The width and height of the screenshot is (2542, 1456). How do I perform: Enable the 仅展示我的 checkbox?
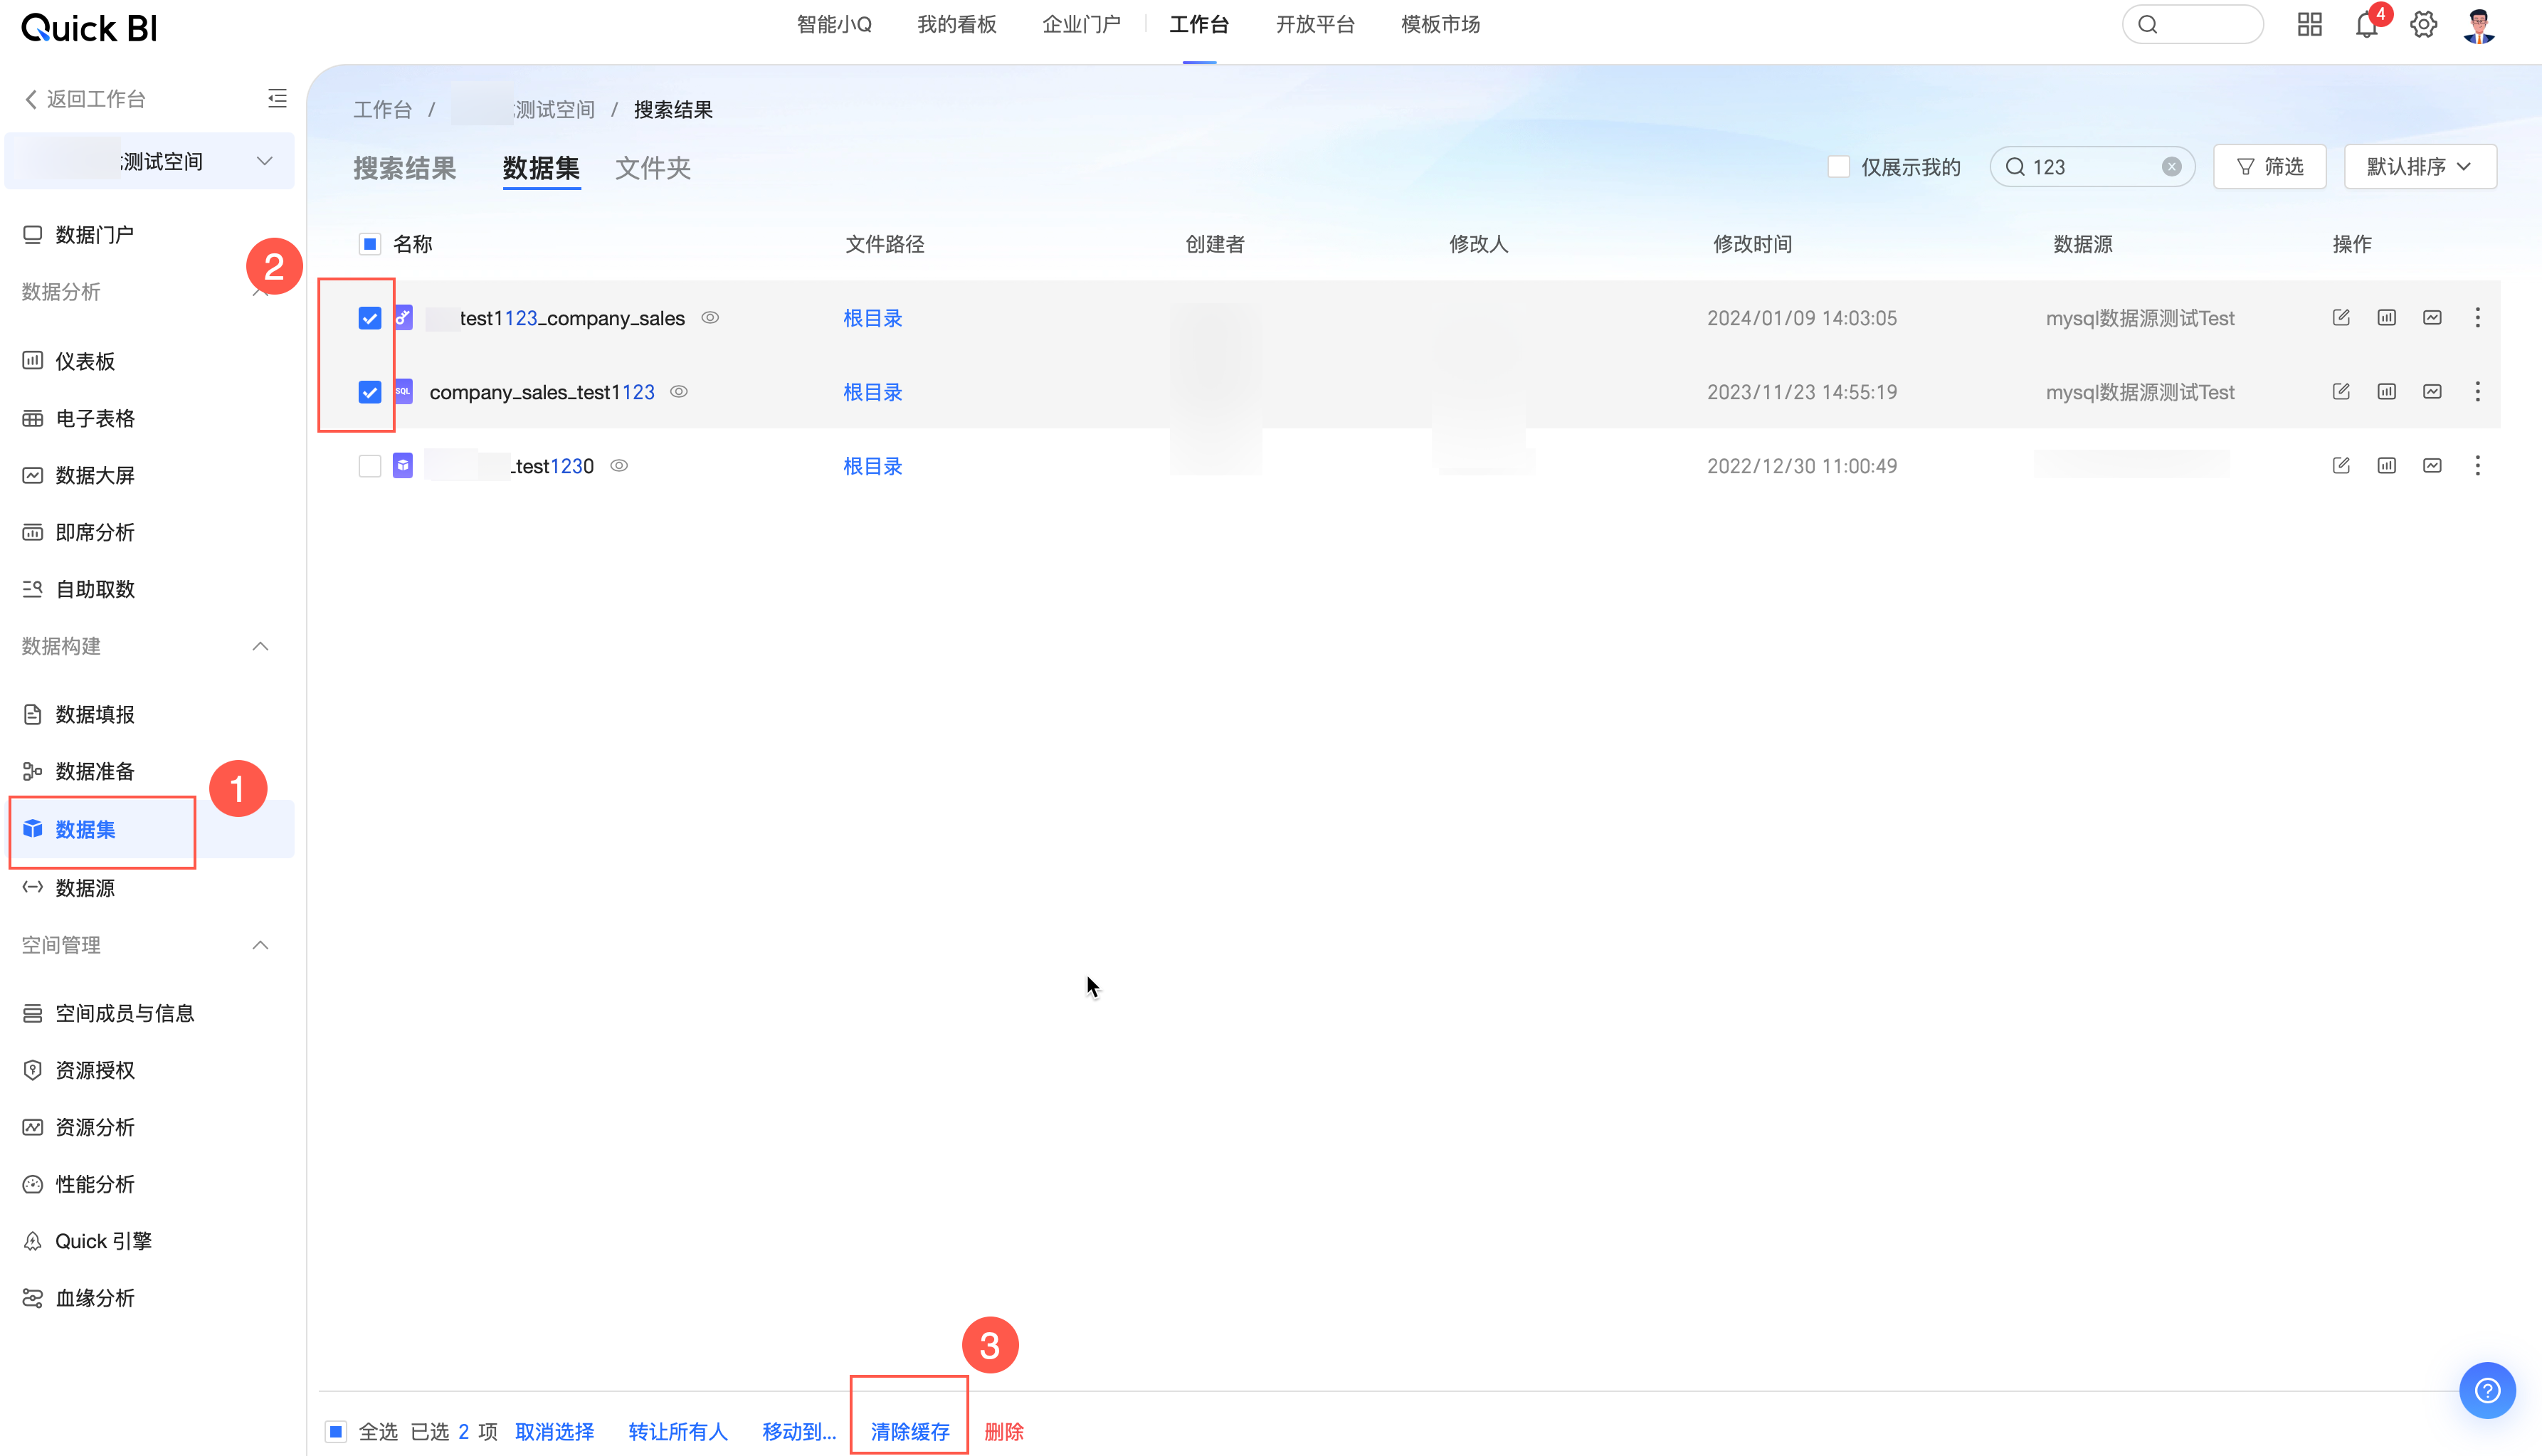(1838, 167)
